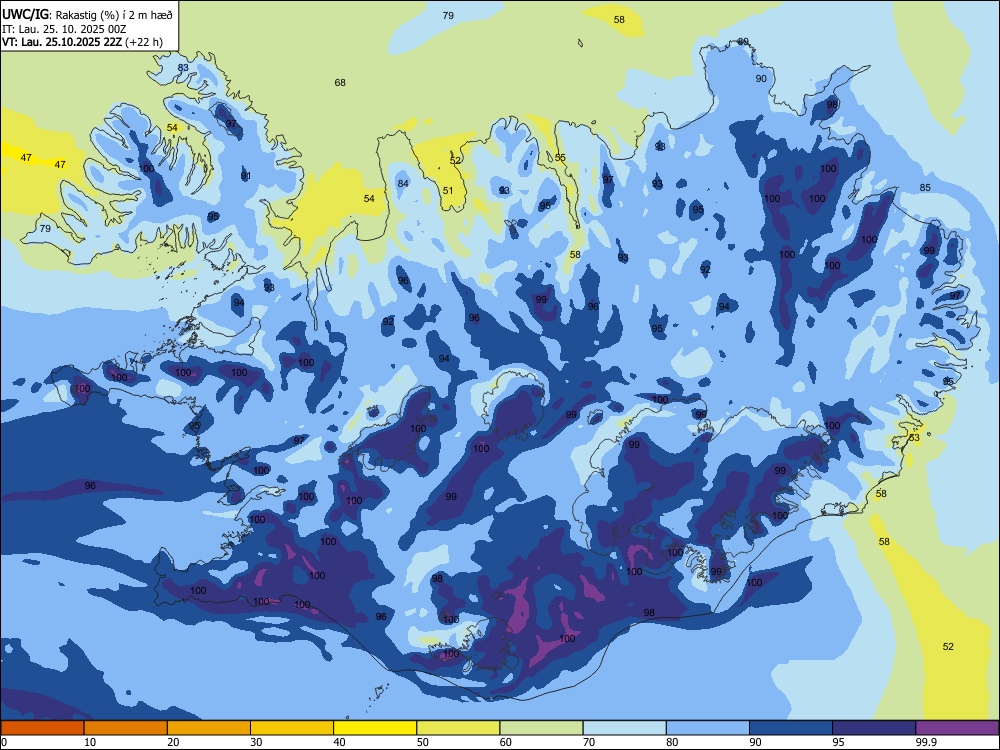Click the purple 99.9+ legend swatch
The width and height of the screenshot is (1000, 750).
point(957,728)
